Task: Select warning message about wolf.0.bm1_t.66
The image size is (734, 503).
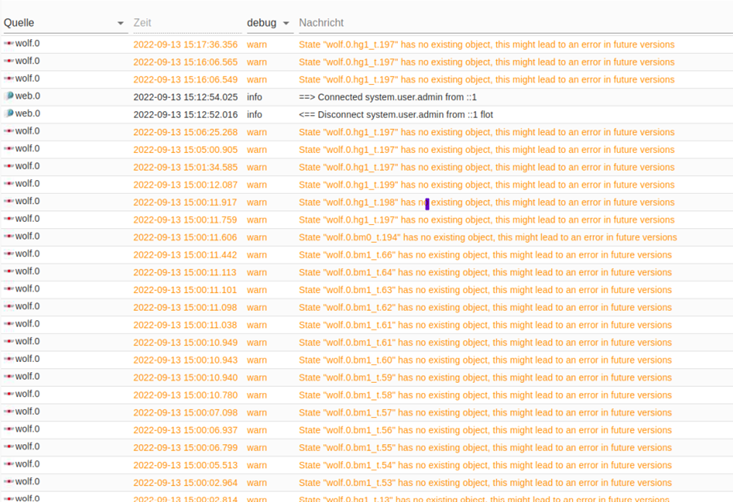Action: 485,255
